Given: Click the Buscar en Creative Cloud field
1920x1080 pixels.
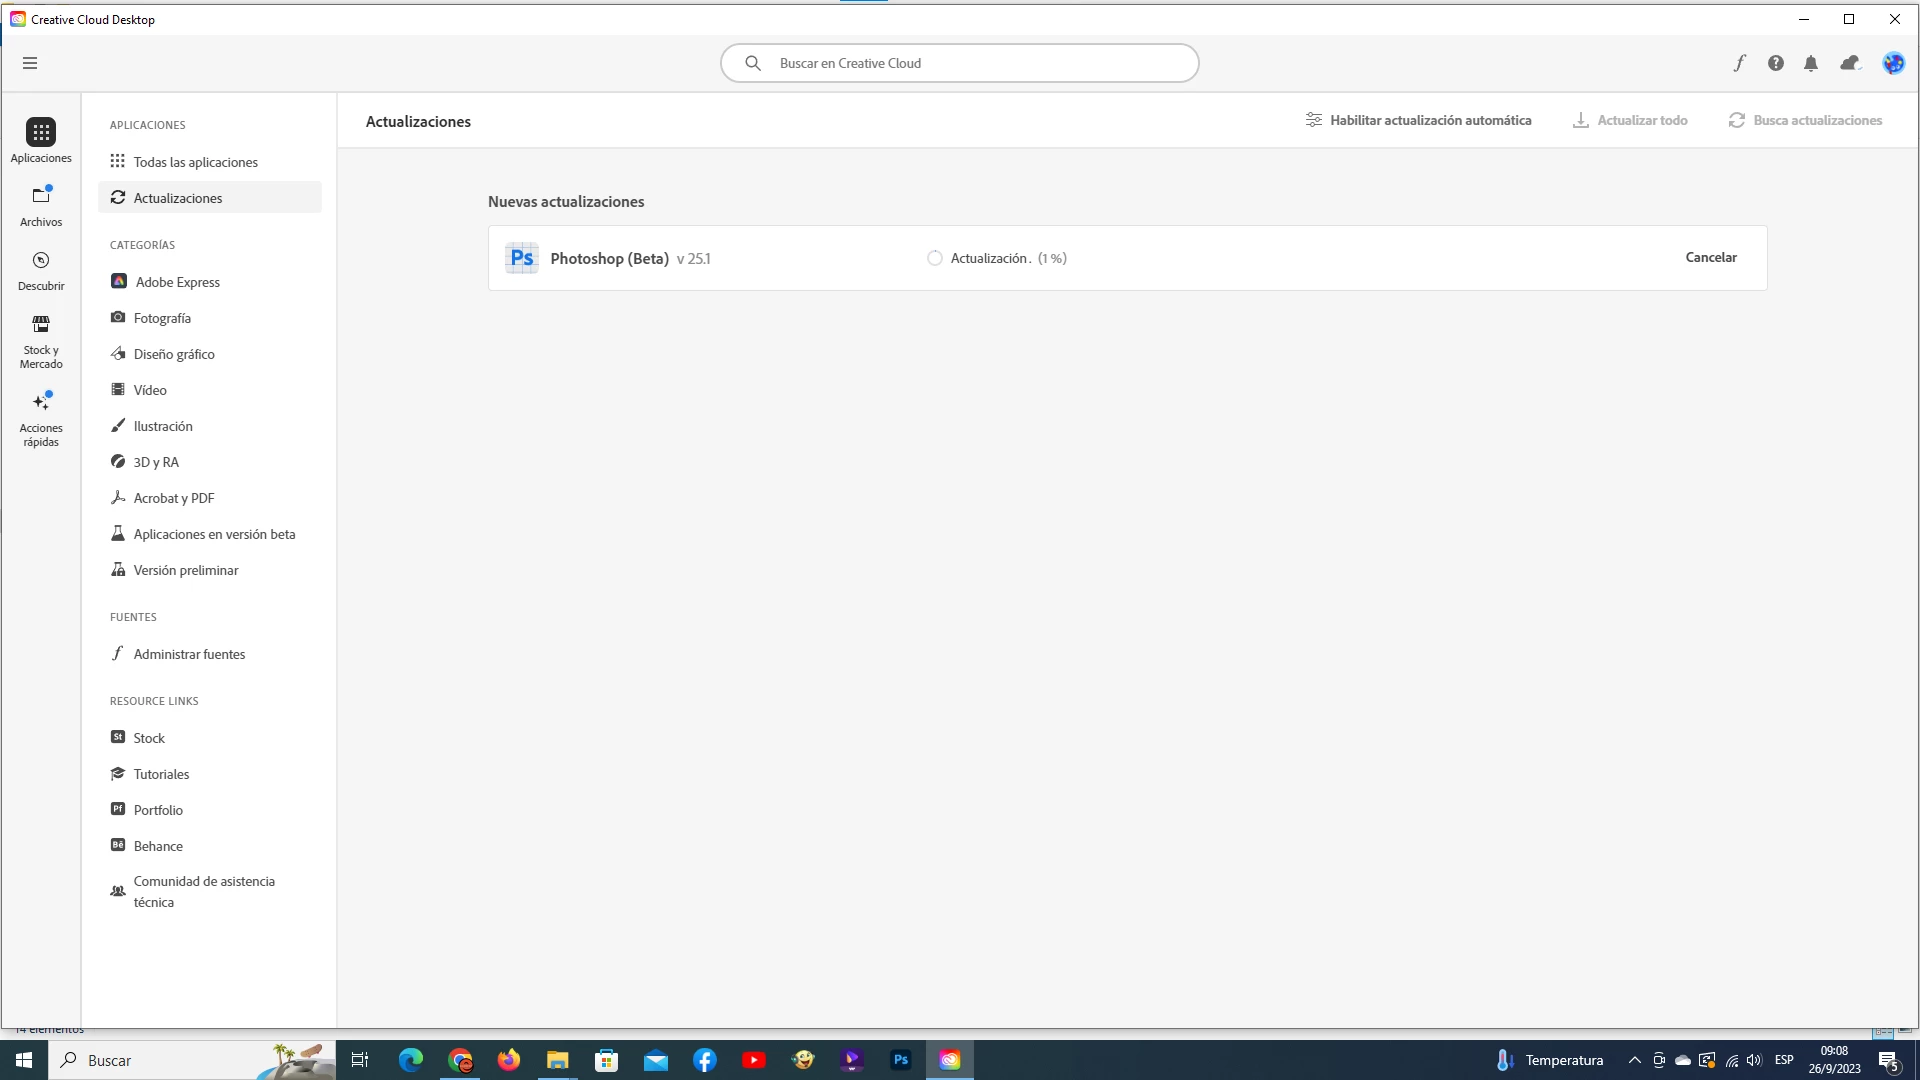Looking at the screenshot, I should click(960, 63).
